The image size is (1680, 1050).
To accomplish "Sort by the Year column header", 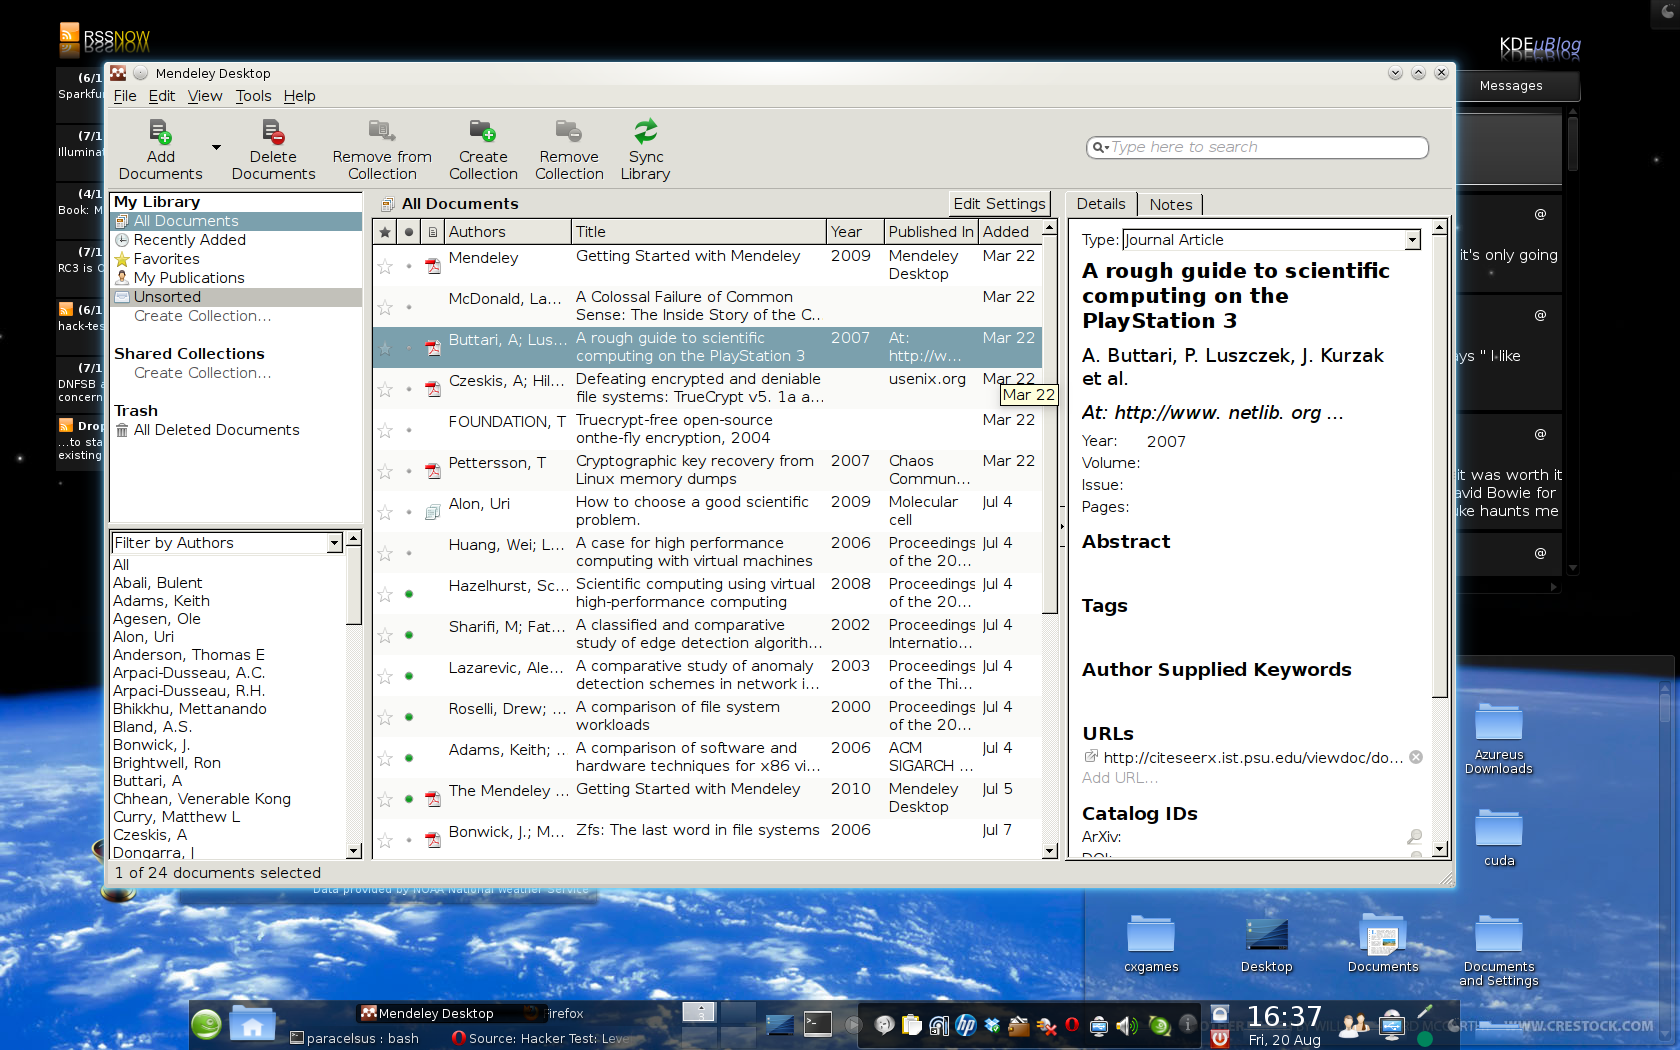I will tap(855, 232).
